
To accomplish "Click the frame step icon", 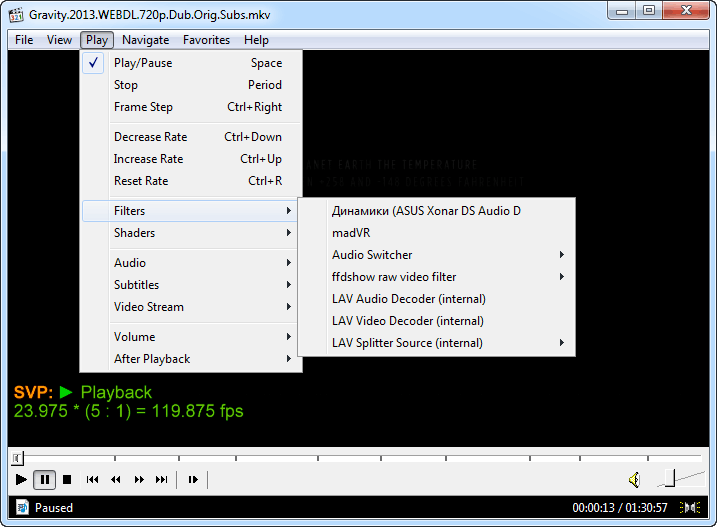I will click(x=193, y=480).
